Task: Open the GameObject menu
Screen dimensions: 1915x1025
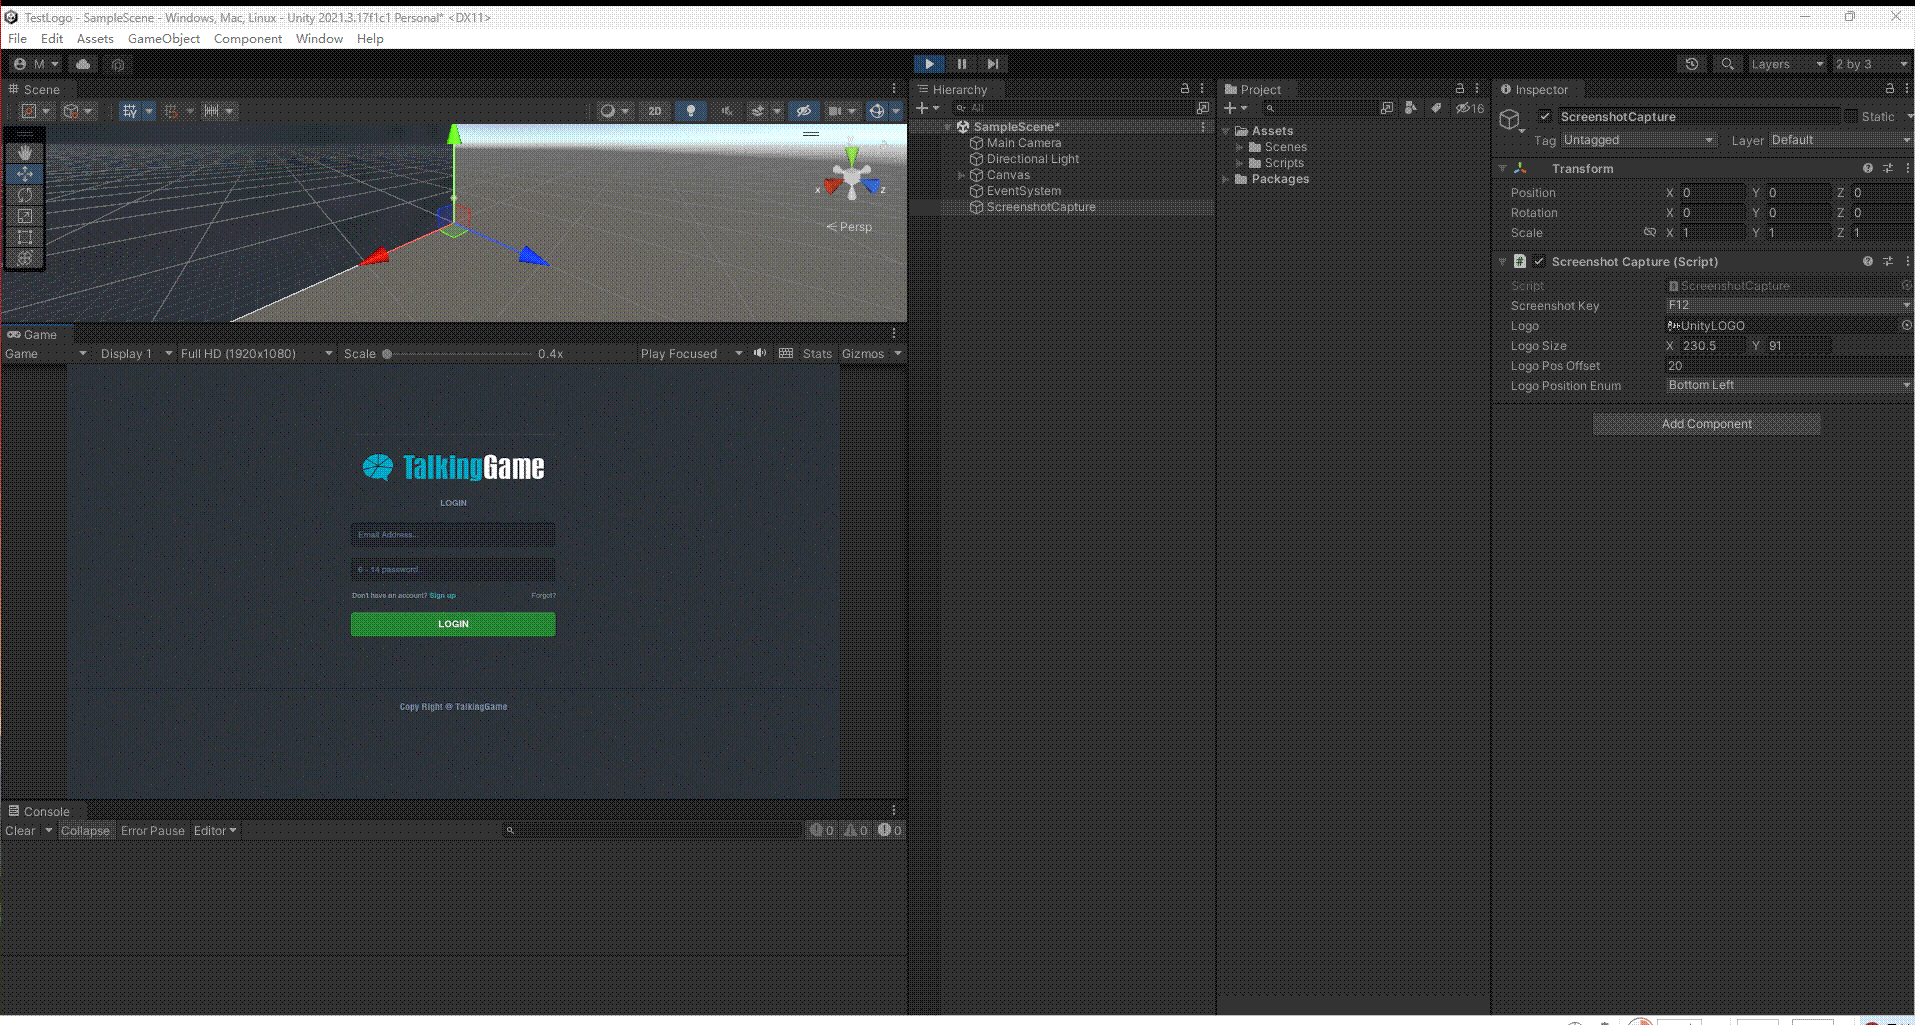Action: tap(163, 38)
